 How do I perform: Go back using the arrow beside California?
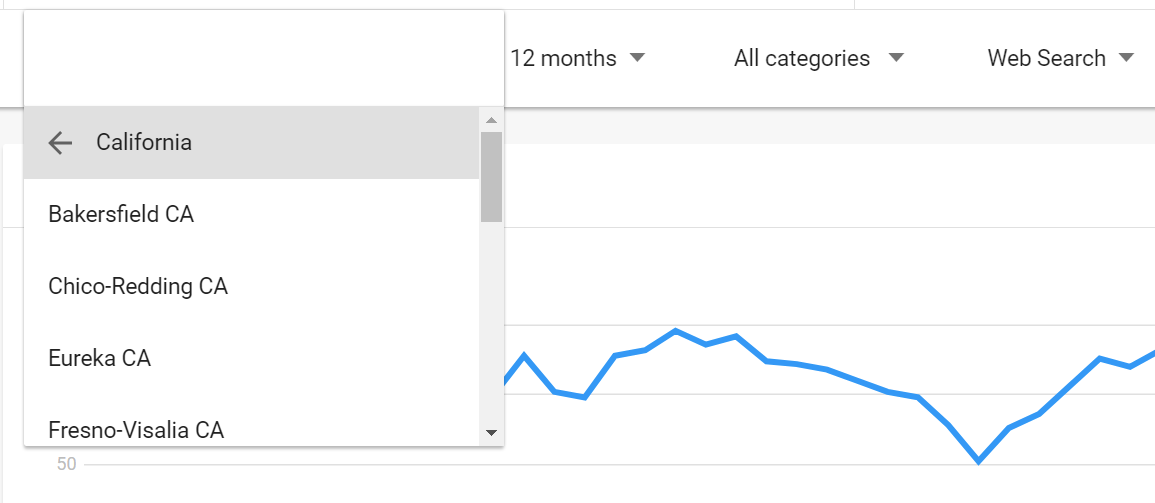[x=60, y=143]
